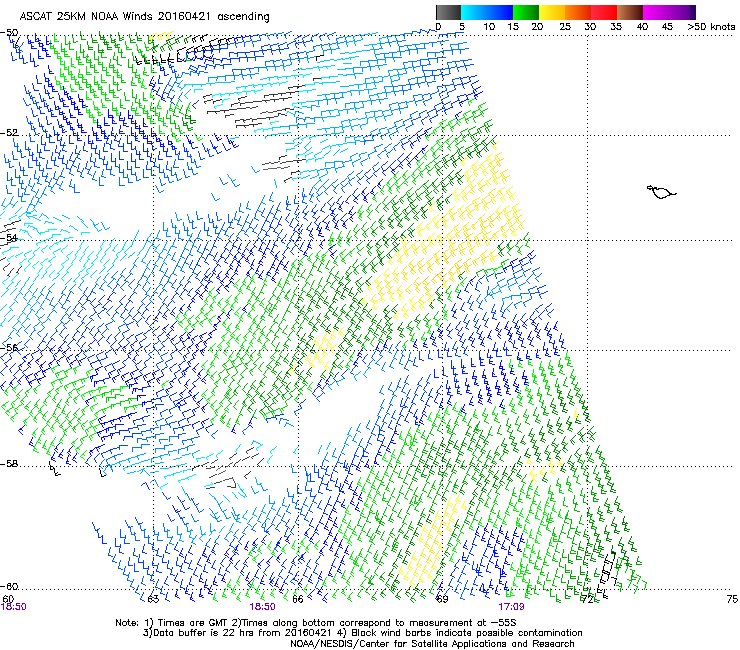Click the '72' longitude label

point(588,599)
